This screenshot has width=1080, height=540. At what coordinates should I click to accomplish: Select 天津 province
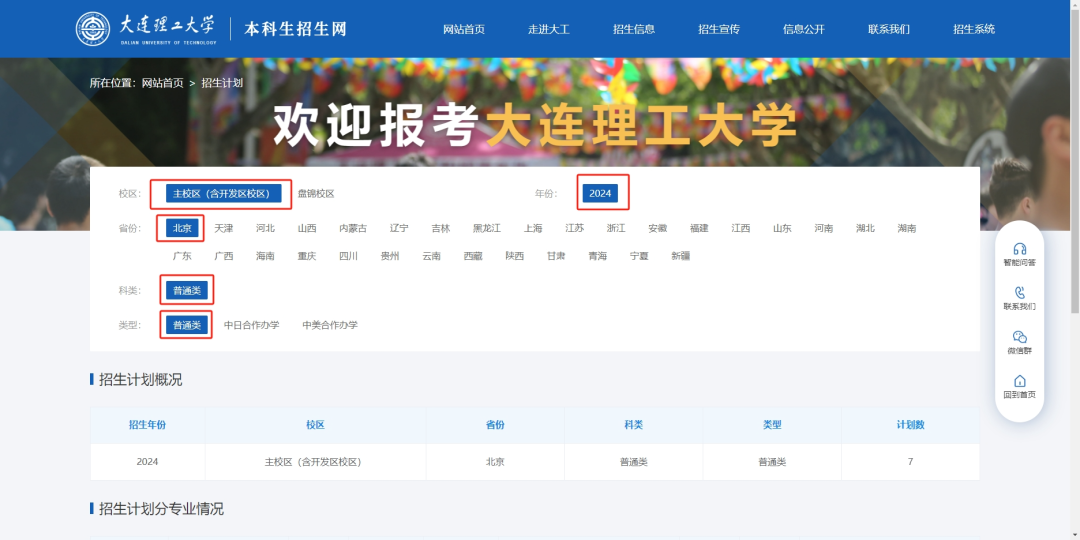[x=223, y=228]
